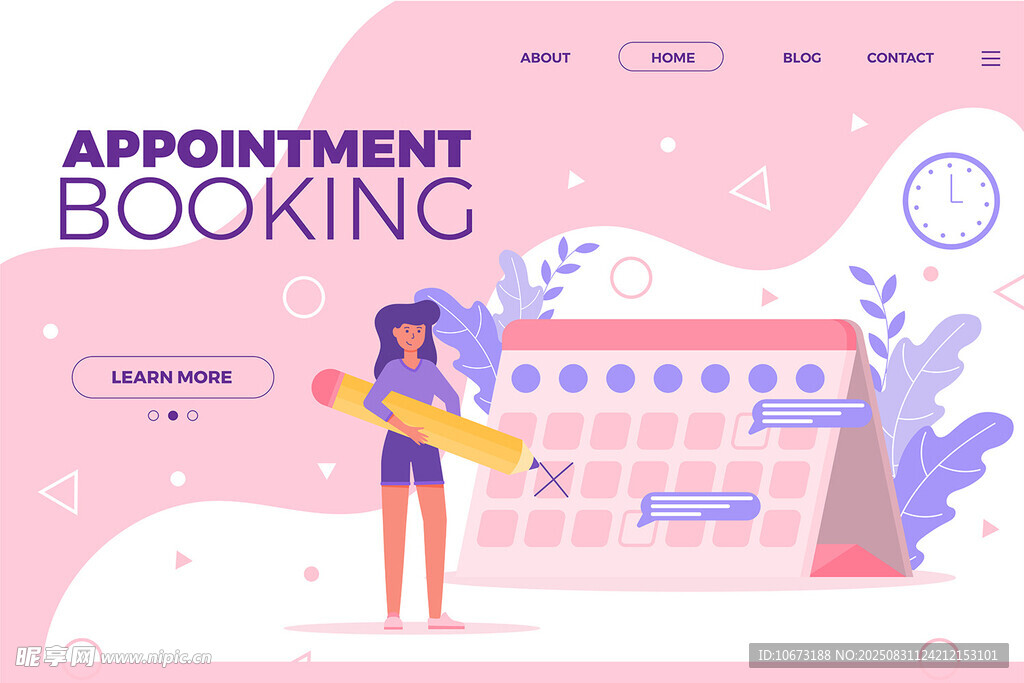Select the first carousel dot
The image size is (1024, 683).
[x=153, y=415]
